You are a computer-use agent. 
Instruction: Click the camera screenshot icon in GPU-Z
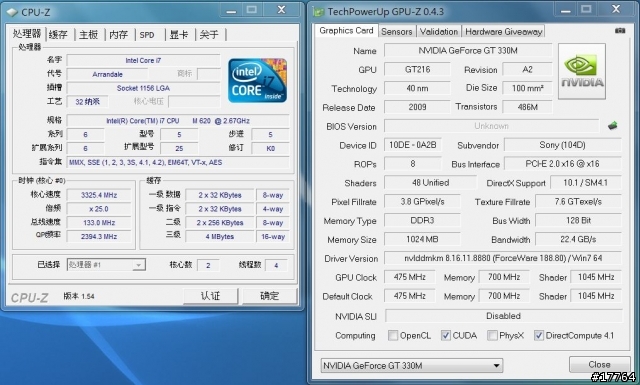point(620,31)
